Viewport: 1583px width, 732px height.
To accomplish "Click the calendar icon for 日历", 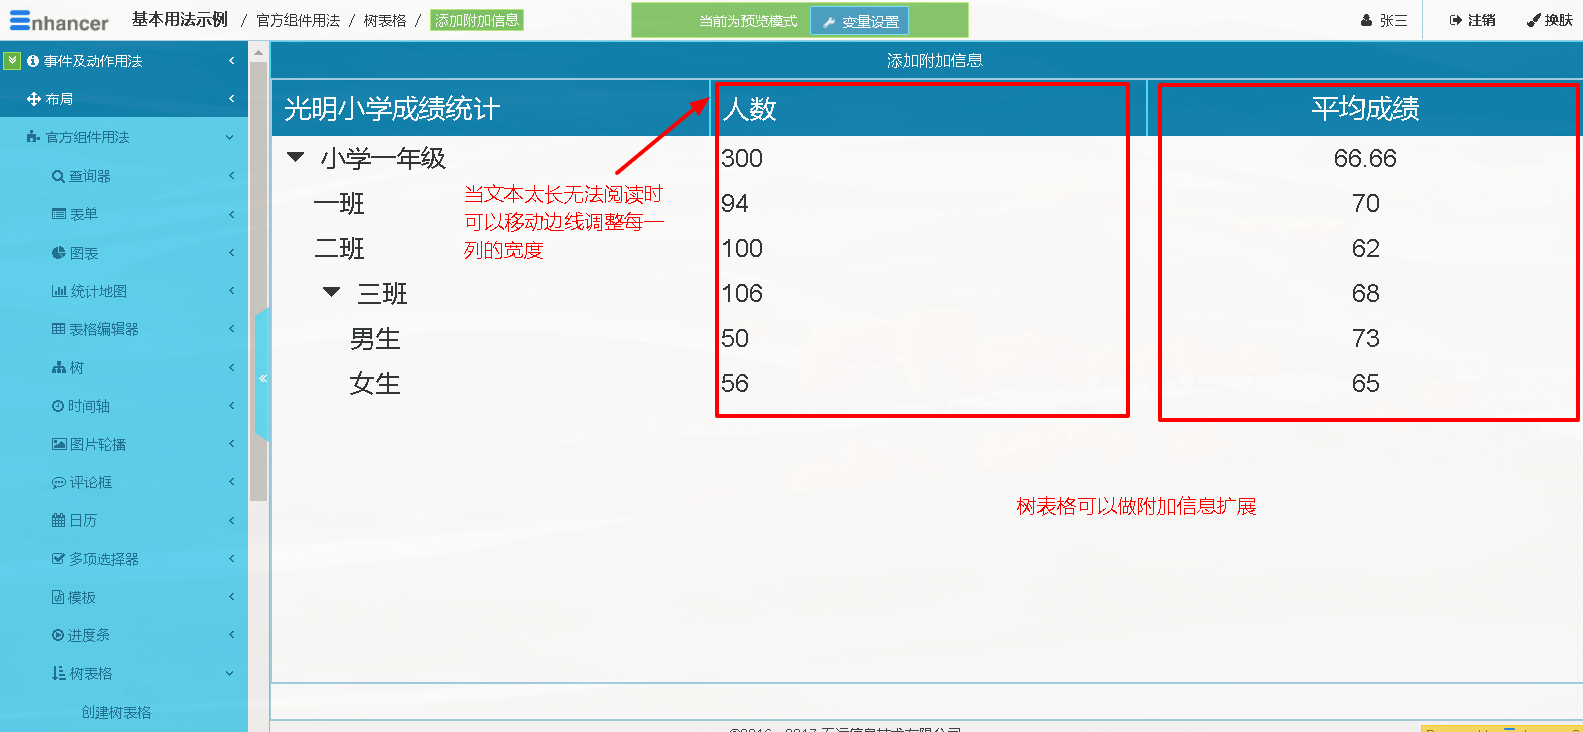I will [x=58, y=520].
